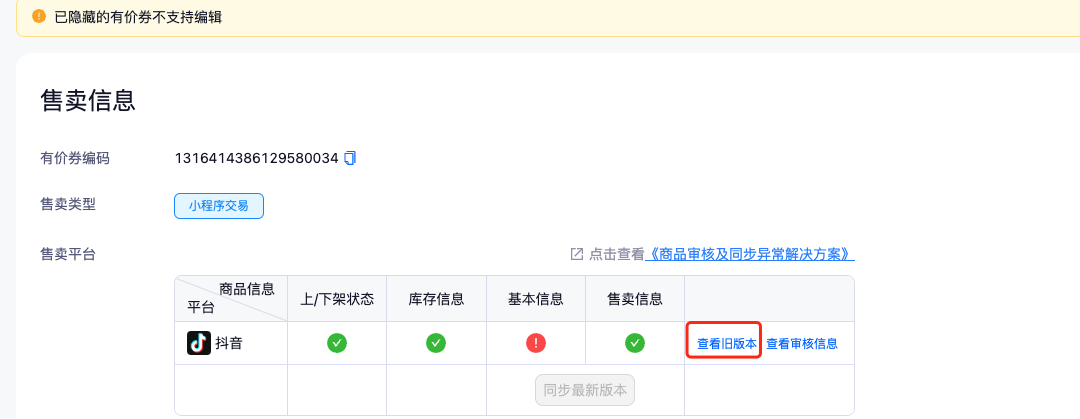Click the 上/下架状态 column header

click(x=337, y=299)
